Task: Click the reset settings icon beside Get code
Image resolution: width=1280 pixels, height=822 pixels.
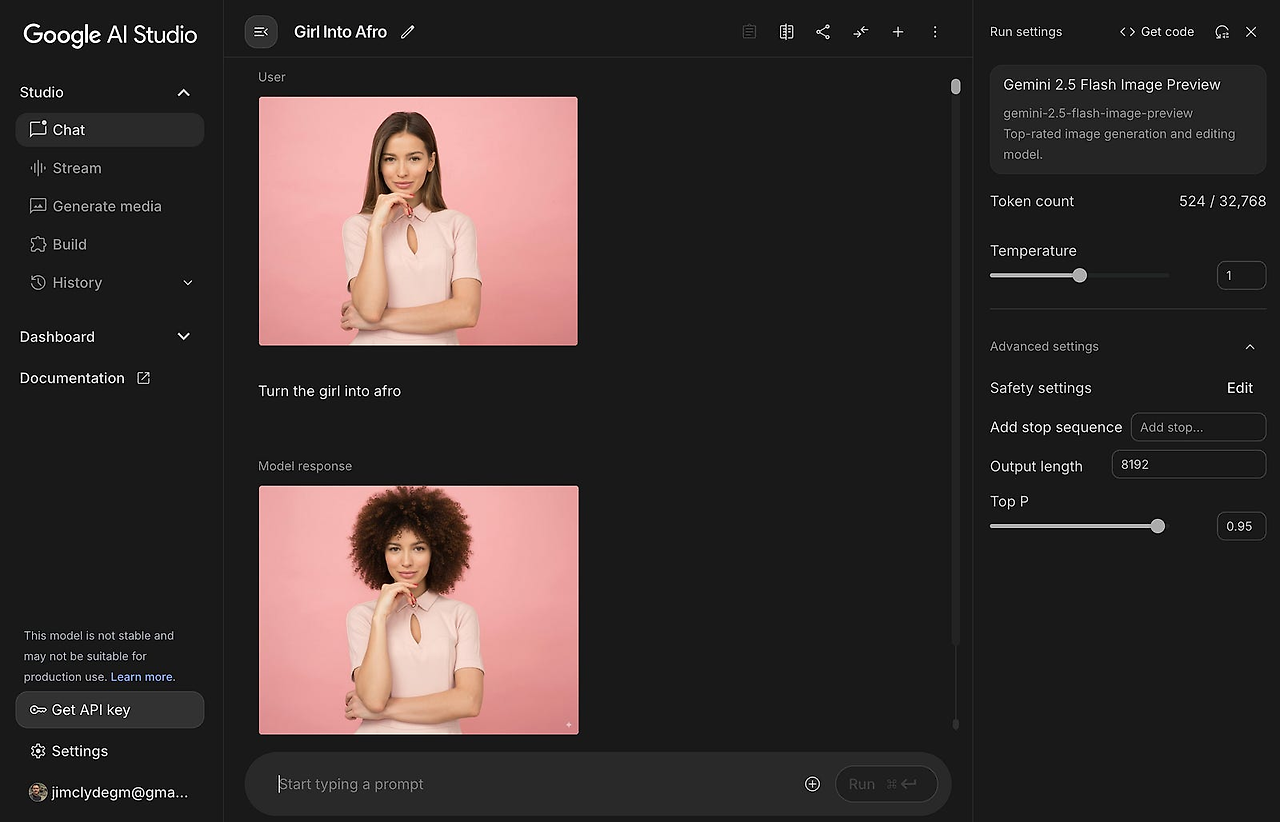Action: point(1222,32)
